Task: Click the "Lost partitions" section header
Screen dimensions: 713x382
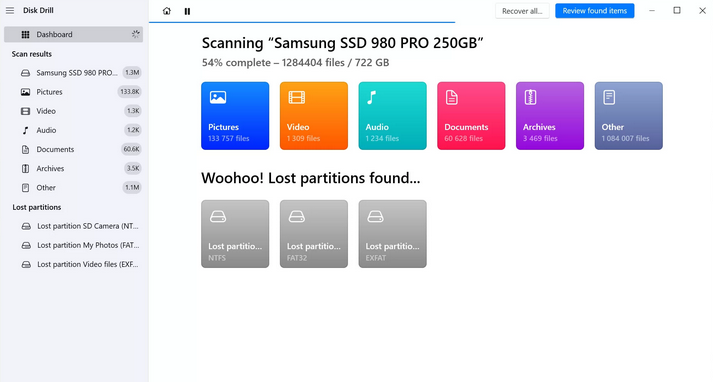Action: point(37,207)
